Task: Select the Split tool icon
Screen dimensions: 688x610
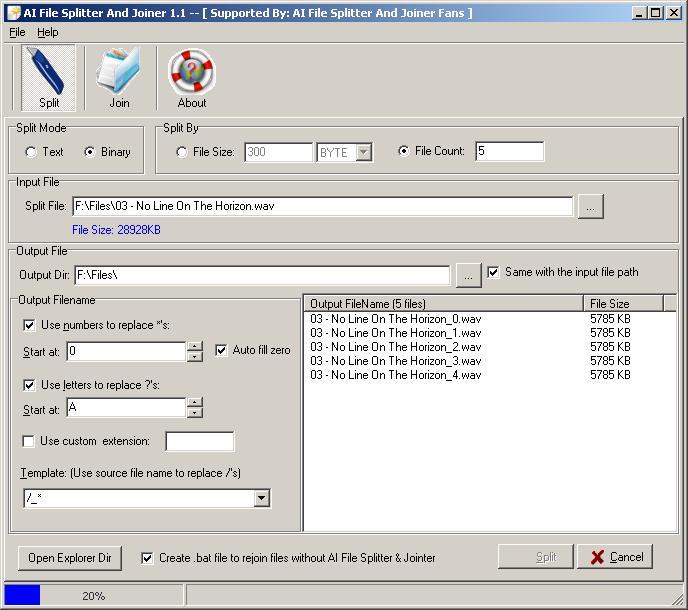Action: (48, 77)
